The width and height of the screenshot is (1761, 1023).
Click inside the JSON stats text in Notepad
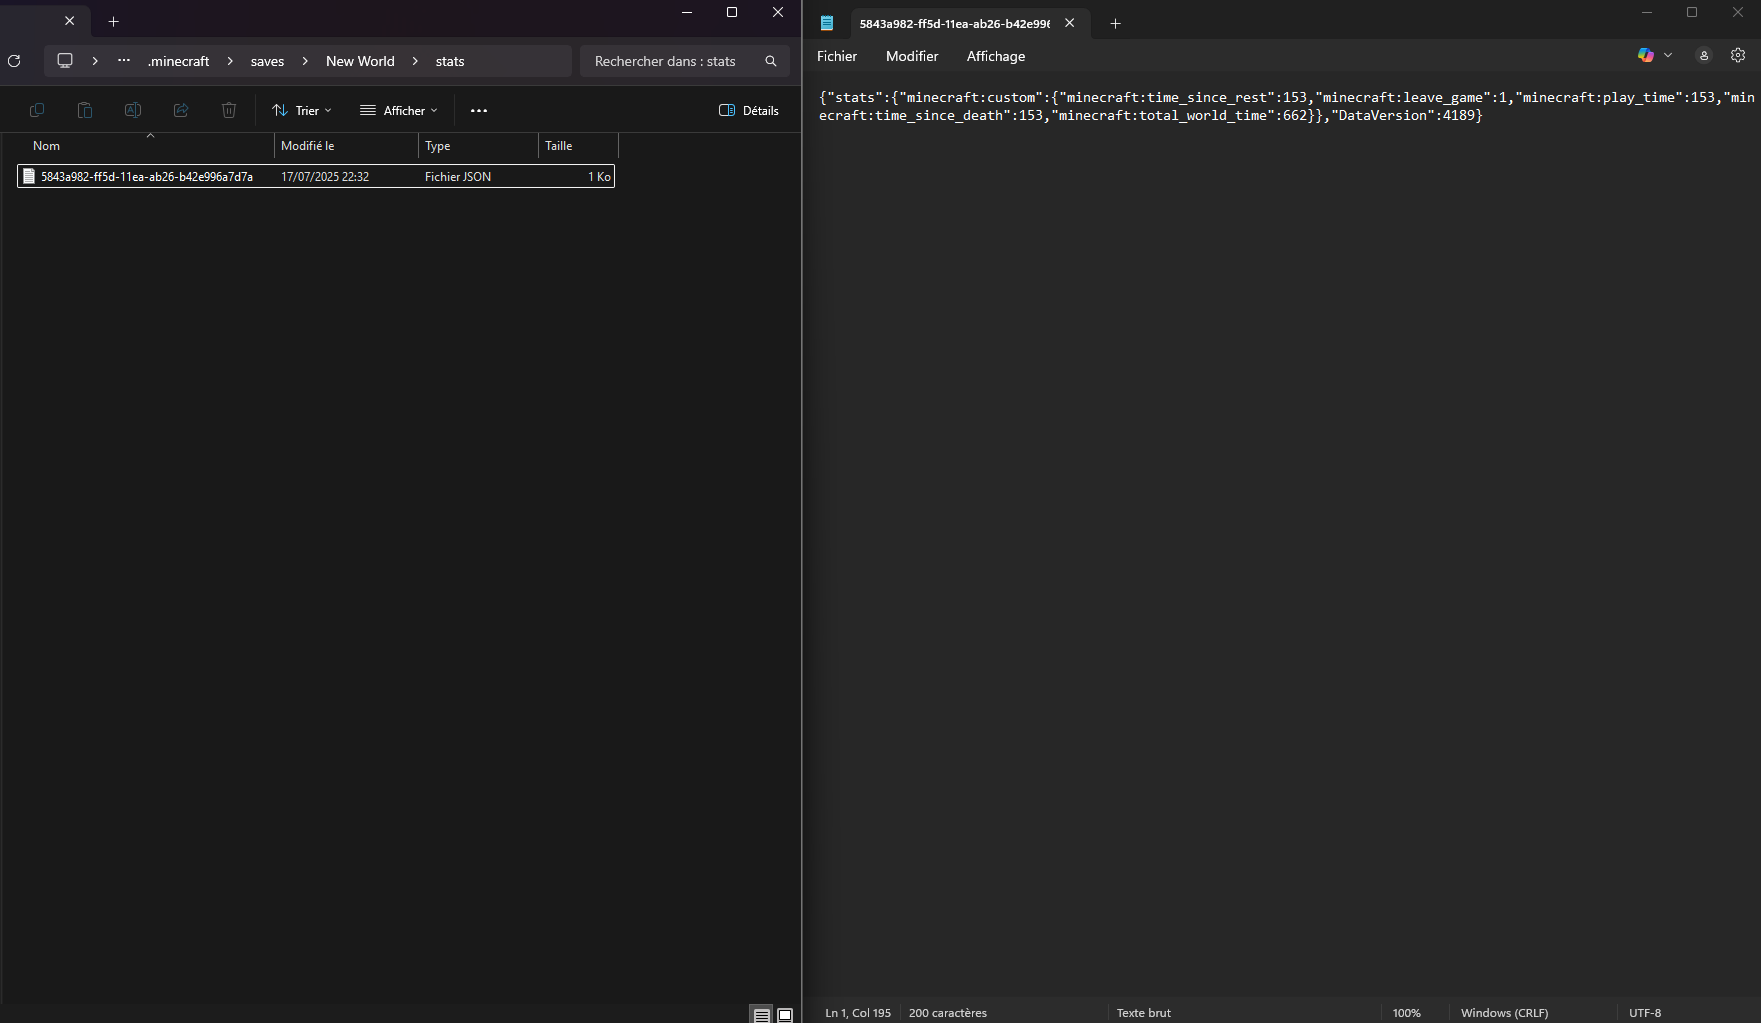click(x=1285, y=106)
